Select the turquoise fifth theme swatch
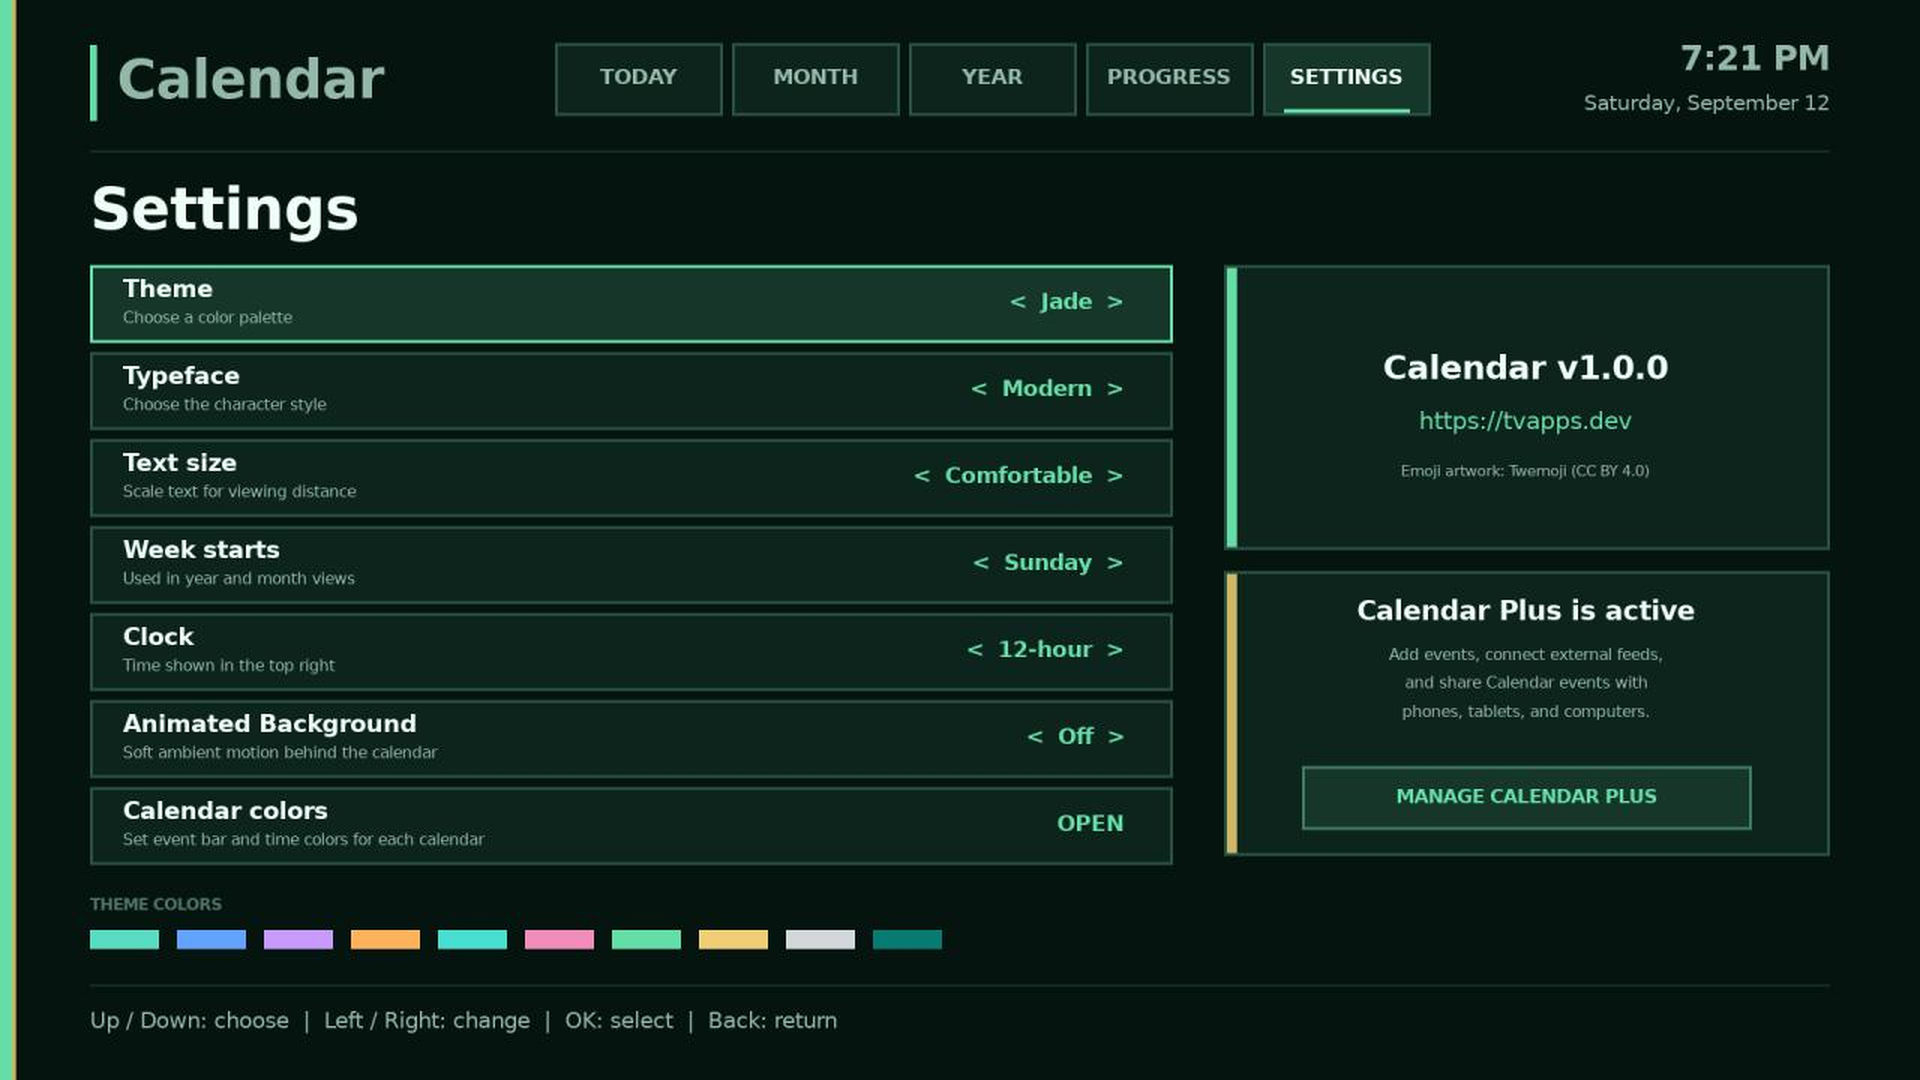 (472, 939)
